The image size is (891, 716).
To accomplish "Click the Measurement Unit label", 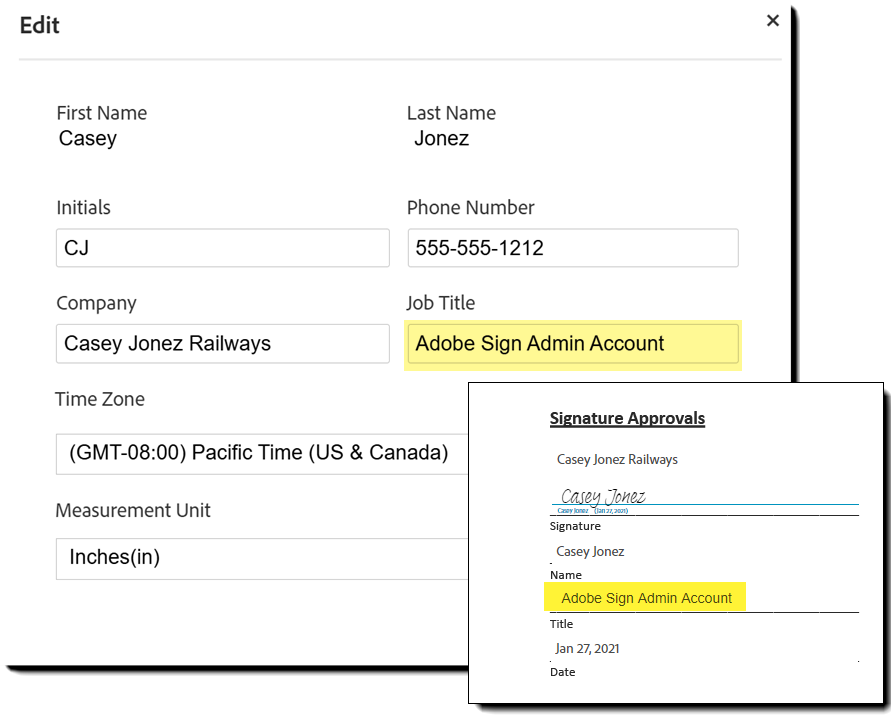I will click(x=133, y=510).
